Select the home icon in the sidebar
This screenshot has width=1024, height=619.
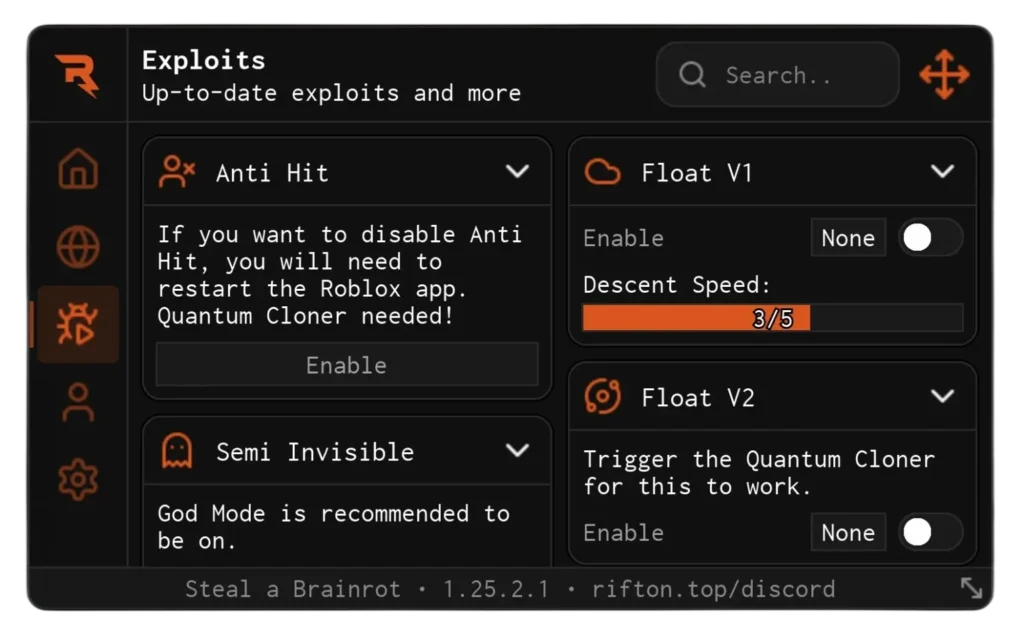(x=78, y=171)
